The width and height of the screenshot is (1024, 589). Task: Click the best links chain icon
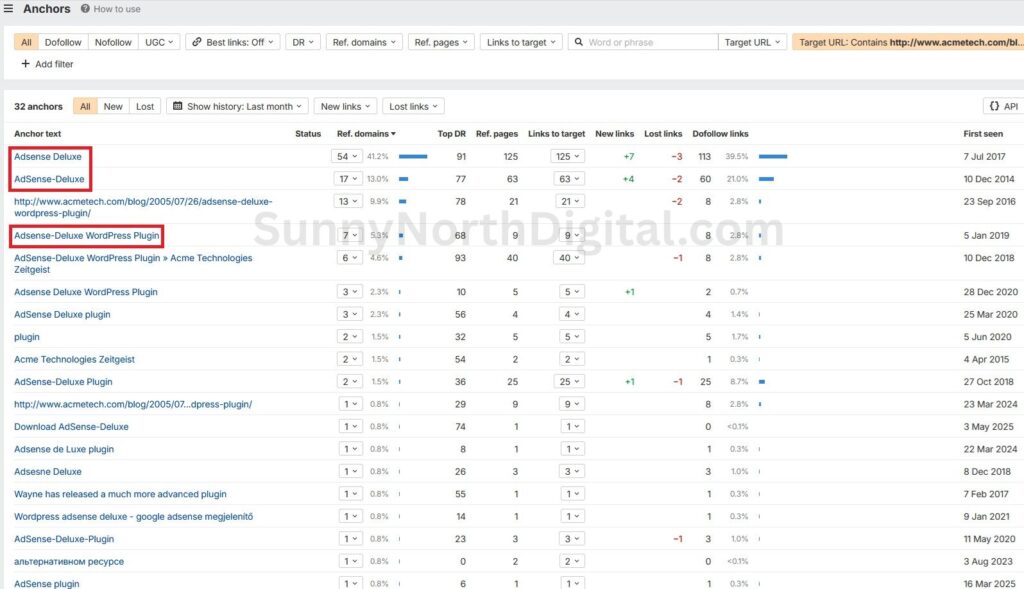pyautogui.click(x=197, y=42)
